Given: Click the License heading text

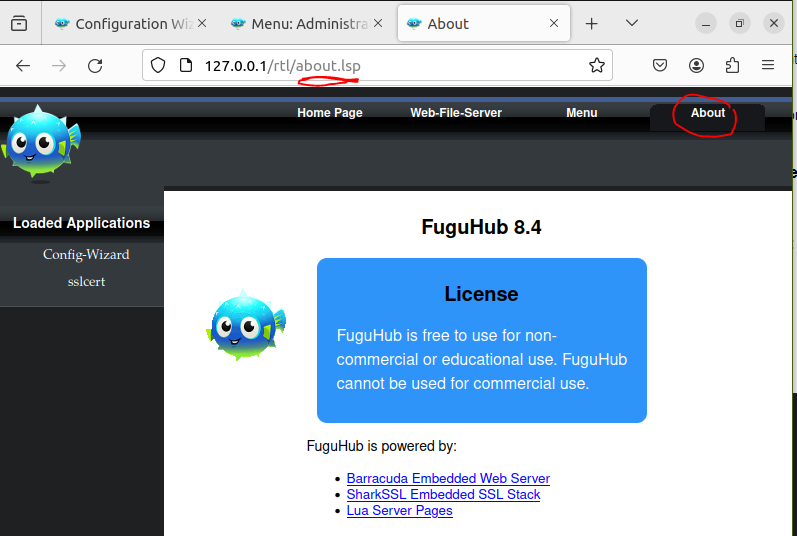Looking at the screenshot, I should pos(481,294).
